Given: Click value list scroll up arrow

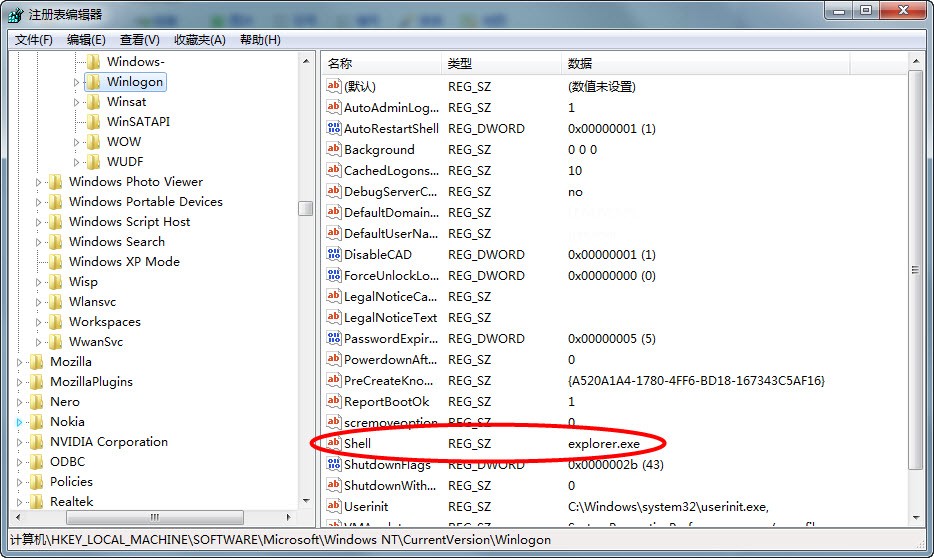Looking at the screenshot, I should click(x=915, y=61).
